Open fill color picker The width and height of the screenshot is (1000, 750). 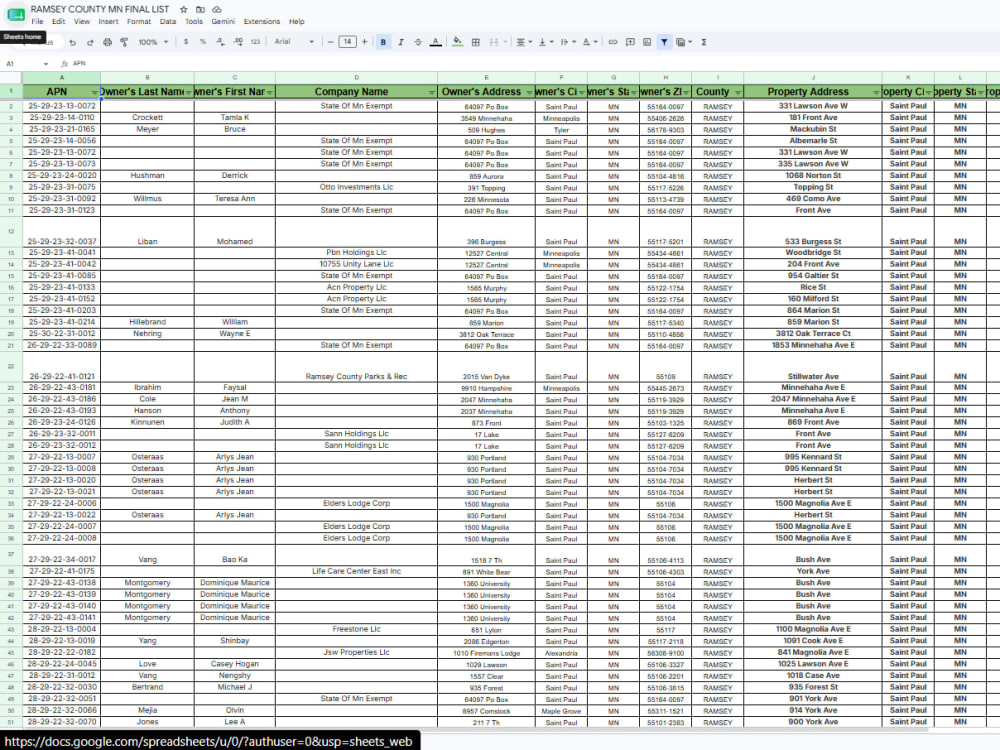(458, 42)
